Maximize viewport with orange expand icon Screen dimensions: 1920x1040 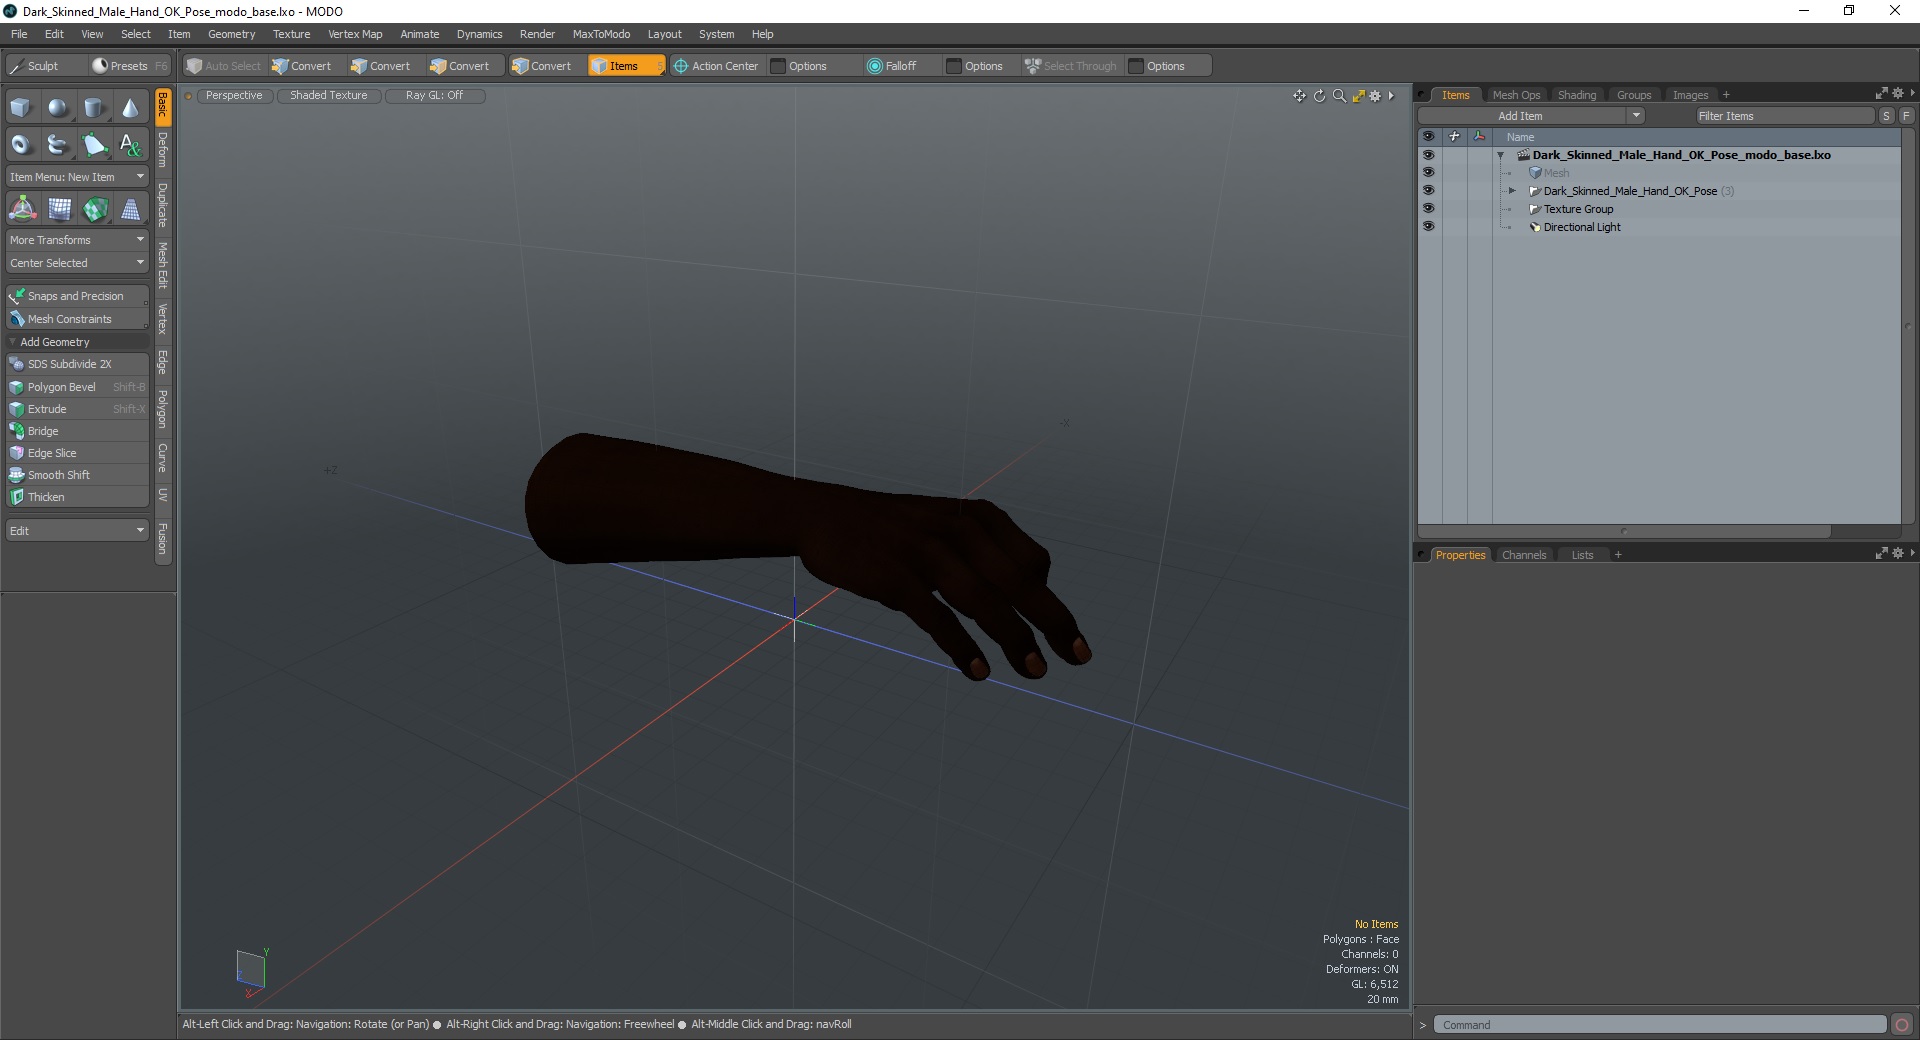coord(1358,96)
